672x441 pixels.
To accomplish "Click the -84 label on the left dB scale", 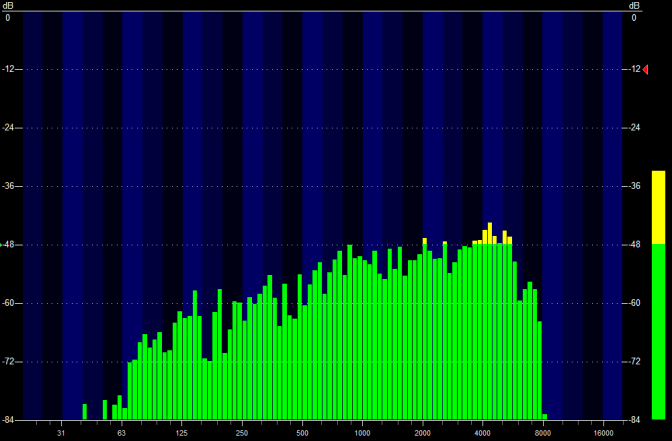I will pos(9,420).
